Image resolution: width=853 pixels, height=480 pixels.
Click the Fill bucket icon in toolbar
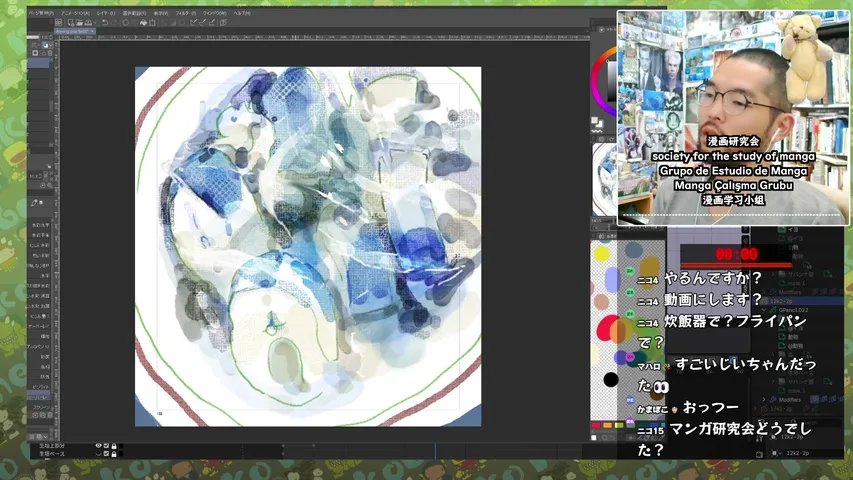[143, 23]
